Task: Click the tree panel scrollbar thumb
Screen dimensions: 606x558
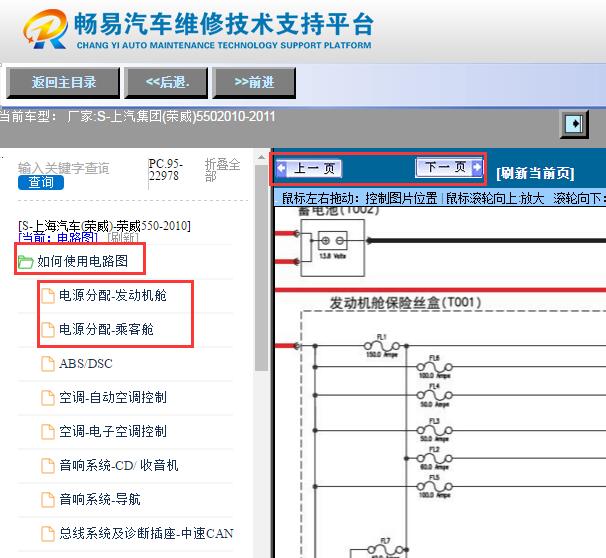Action: (x=262, y=267)
